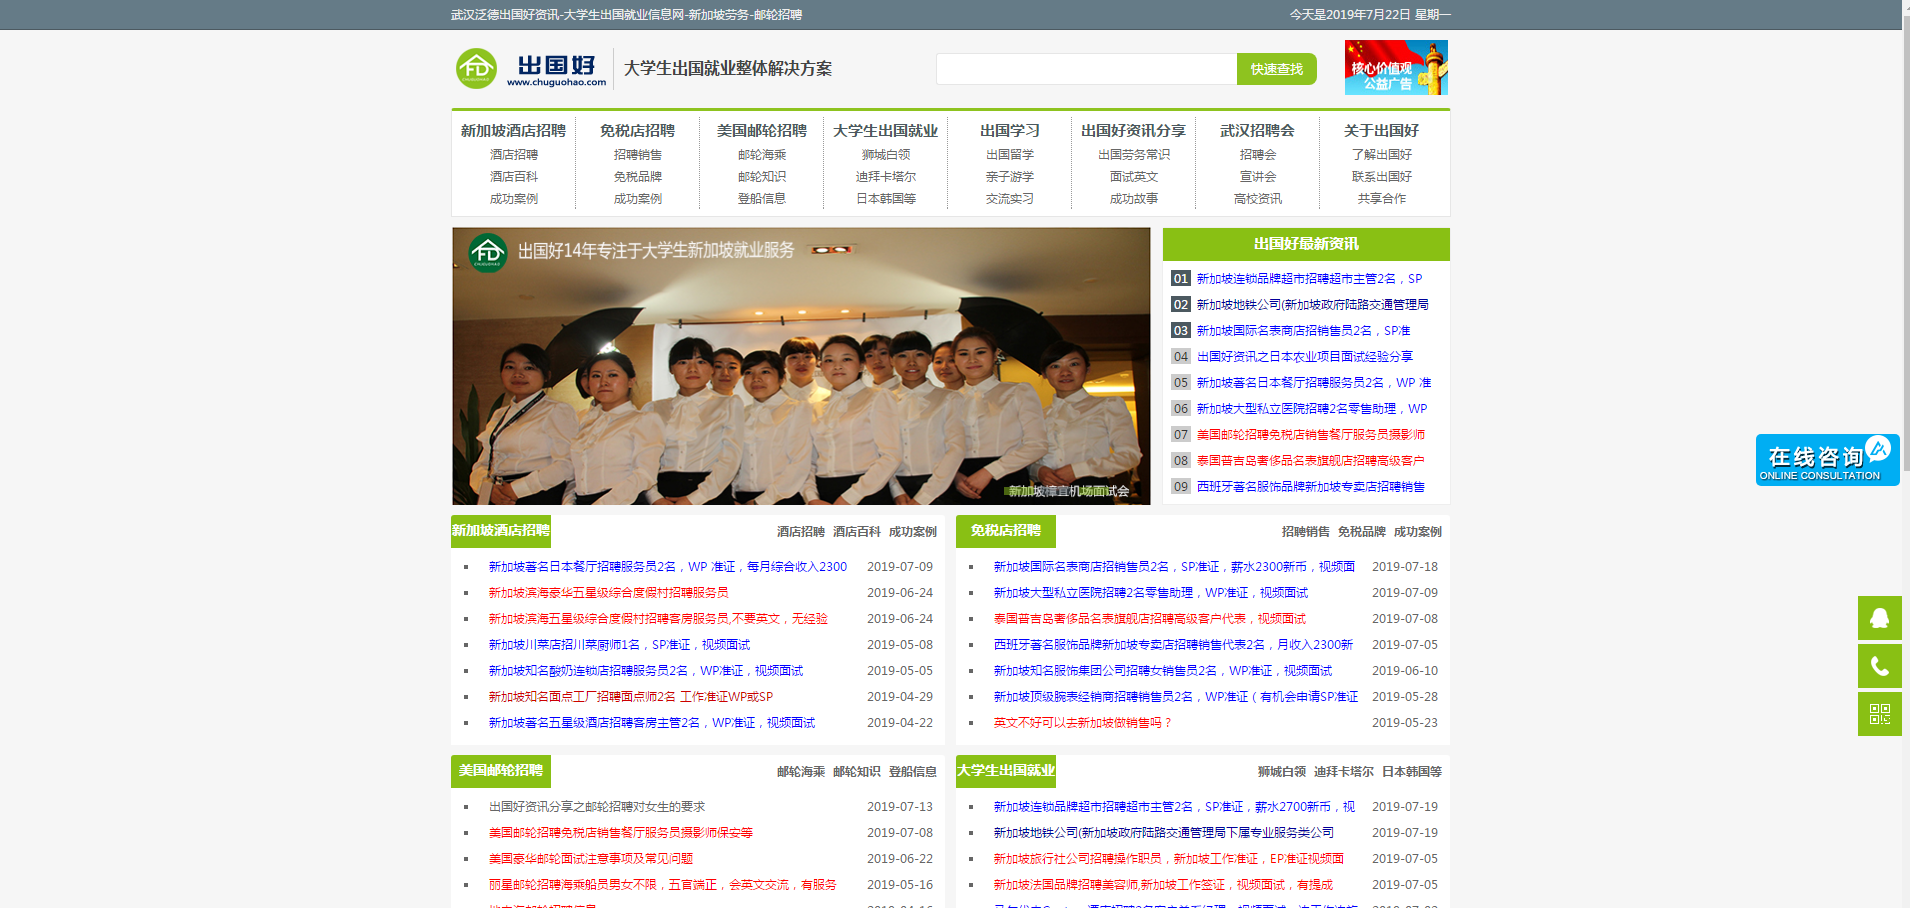
Task: Open article 美国豪华邮轮面试注意事项及常见问题
Action: pos(590,859)
